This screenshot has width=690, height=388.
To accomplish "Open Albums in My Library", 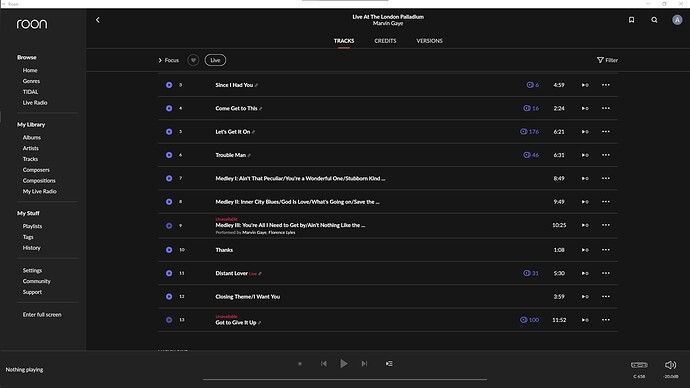I will [x=32, y=138].
